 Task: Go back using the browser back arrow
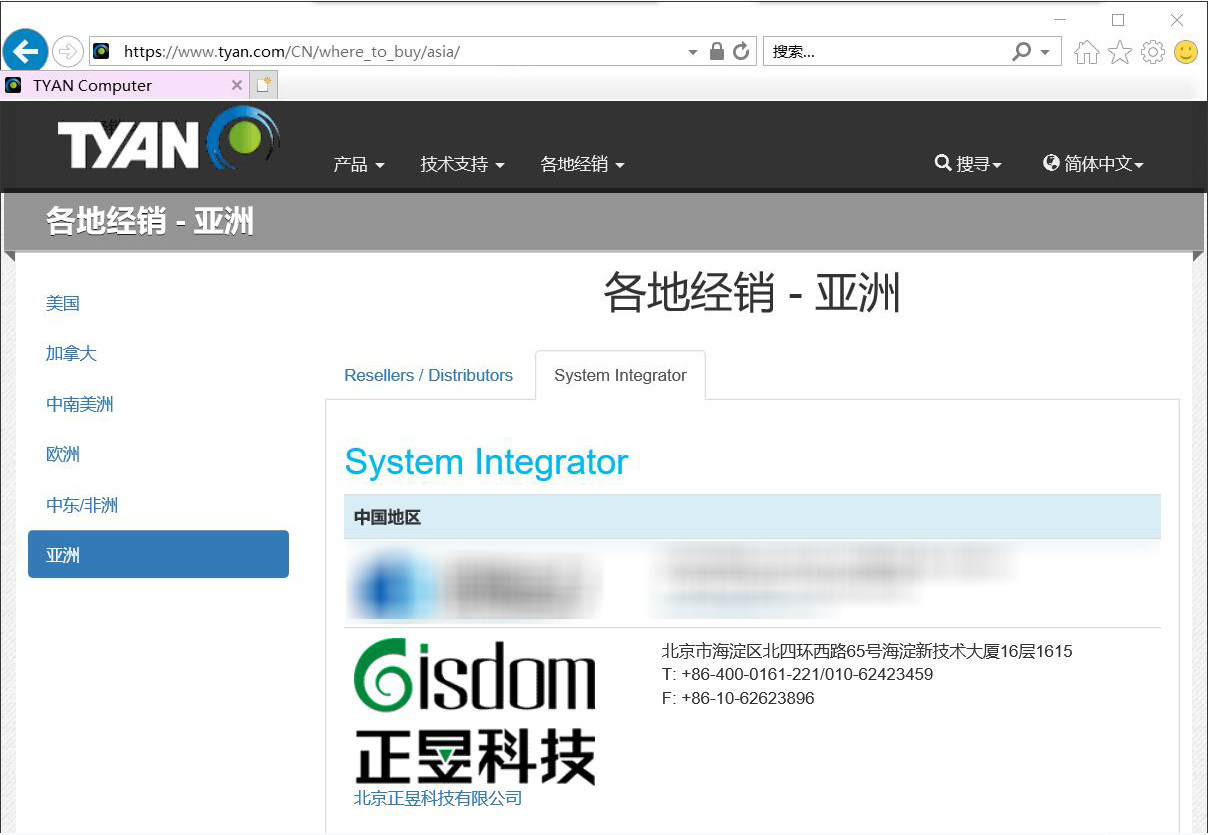[x=26, y=50]
